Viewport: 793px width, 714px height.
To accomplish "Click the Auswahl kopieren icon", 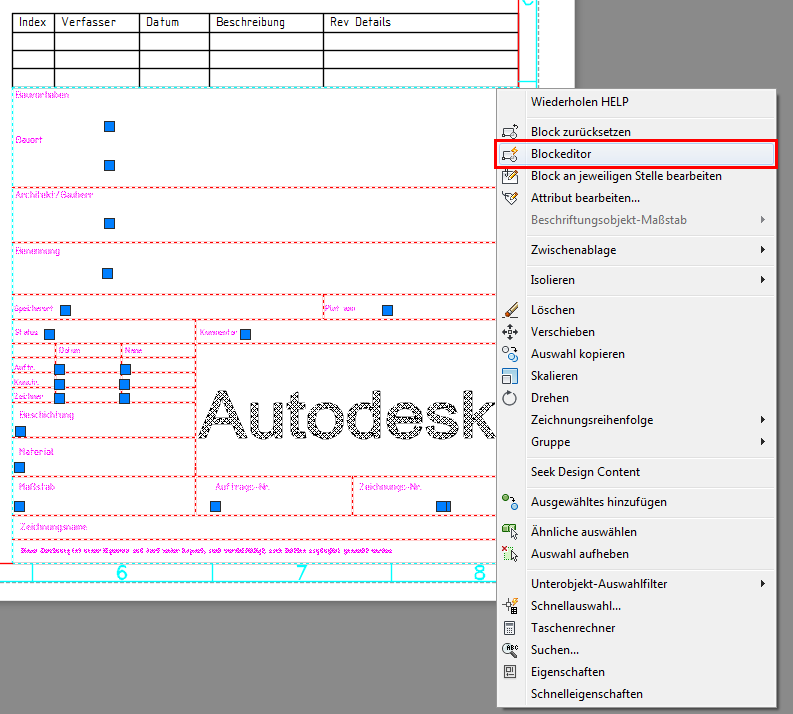I will click(510, 353).
